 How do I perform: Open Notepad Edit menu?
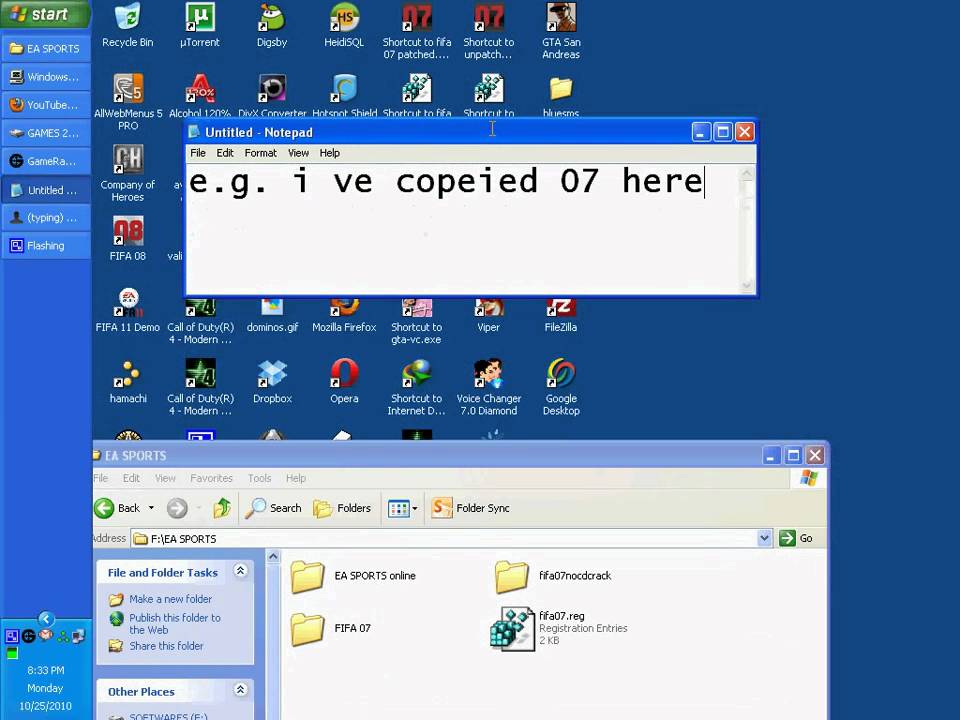(225, 153)
